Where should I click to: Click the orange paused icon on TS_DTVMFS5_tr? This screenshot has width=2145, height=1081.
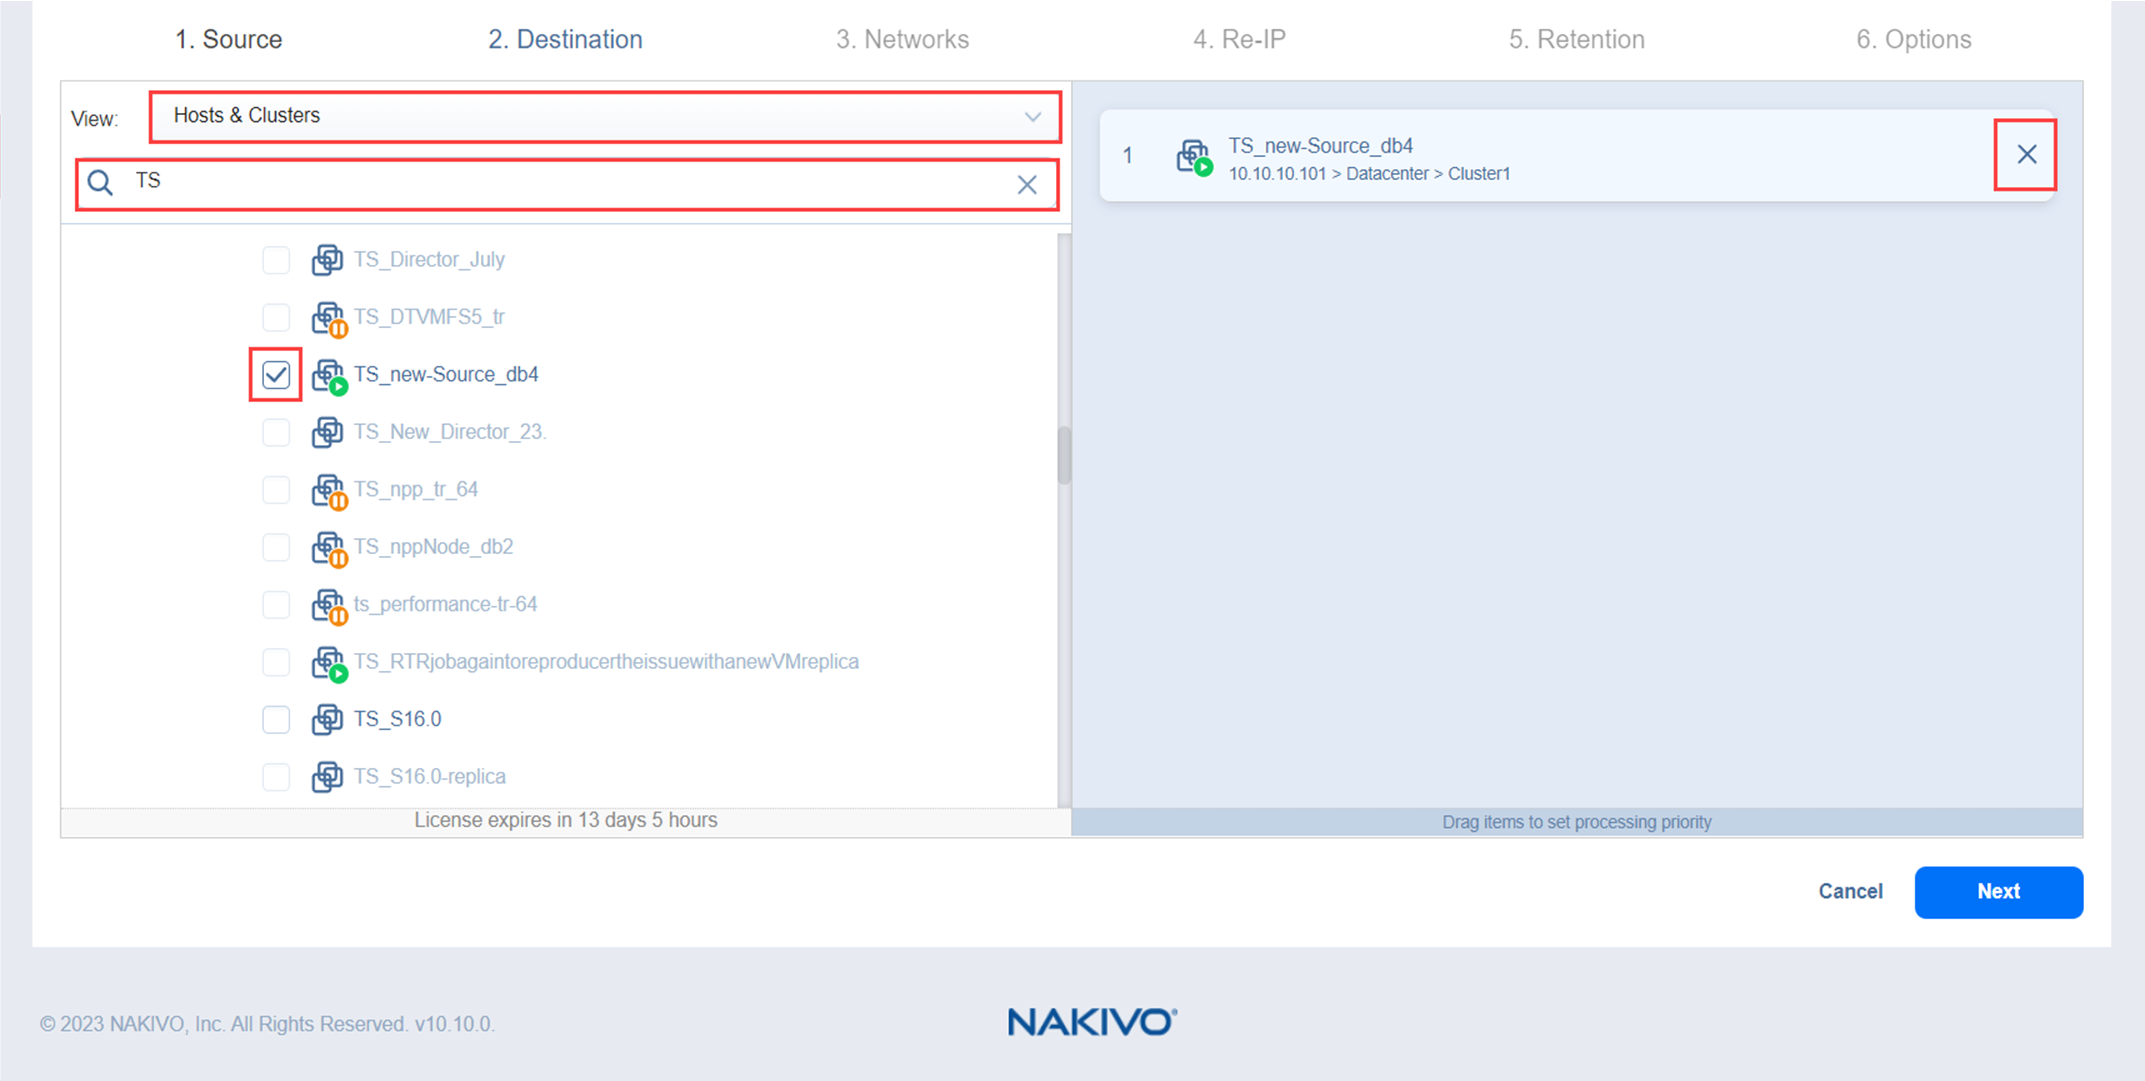tap(339, 328)
